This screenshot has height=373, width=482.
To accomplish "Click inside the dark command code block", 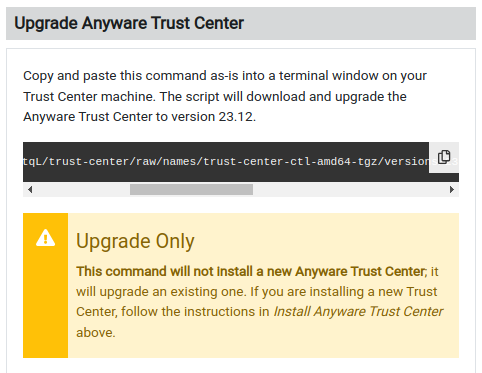I will 226,162.
